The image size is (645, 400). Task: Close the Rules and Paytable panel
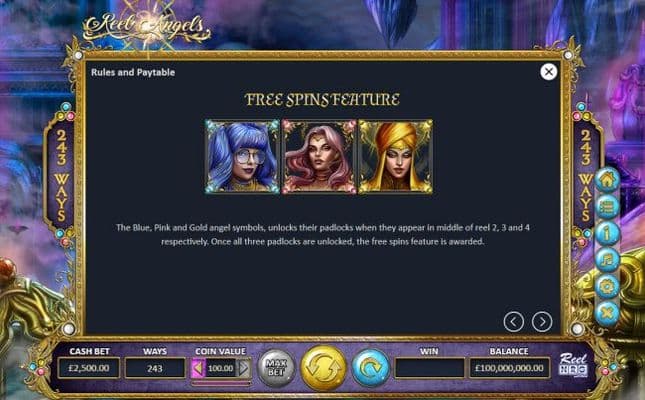548,72
